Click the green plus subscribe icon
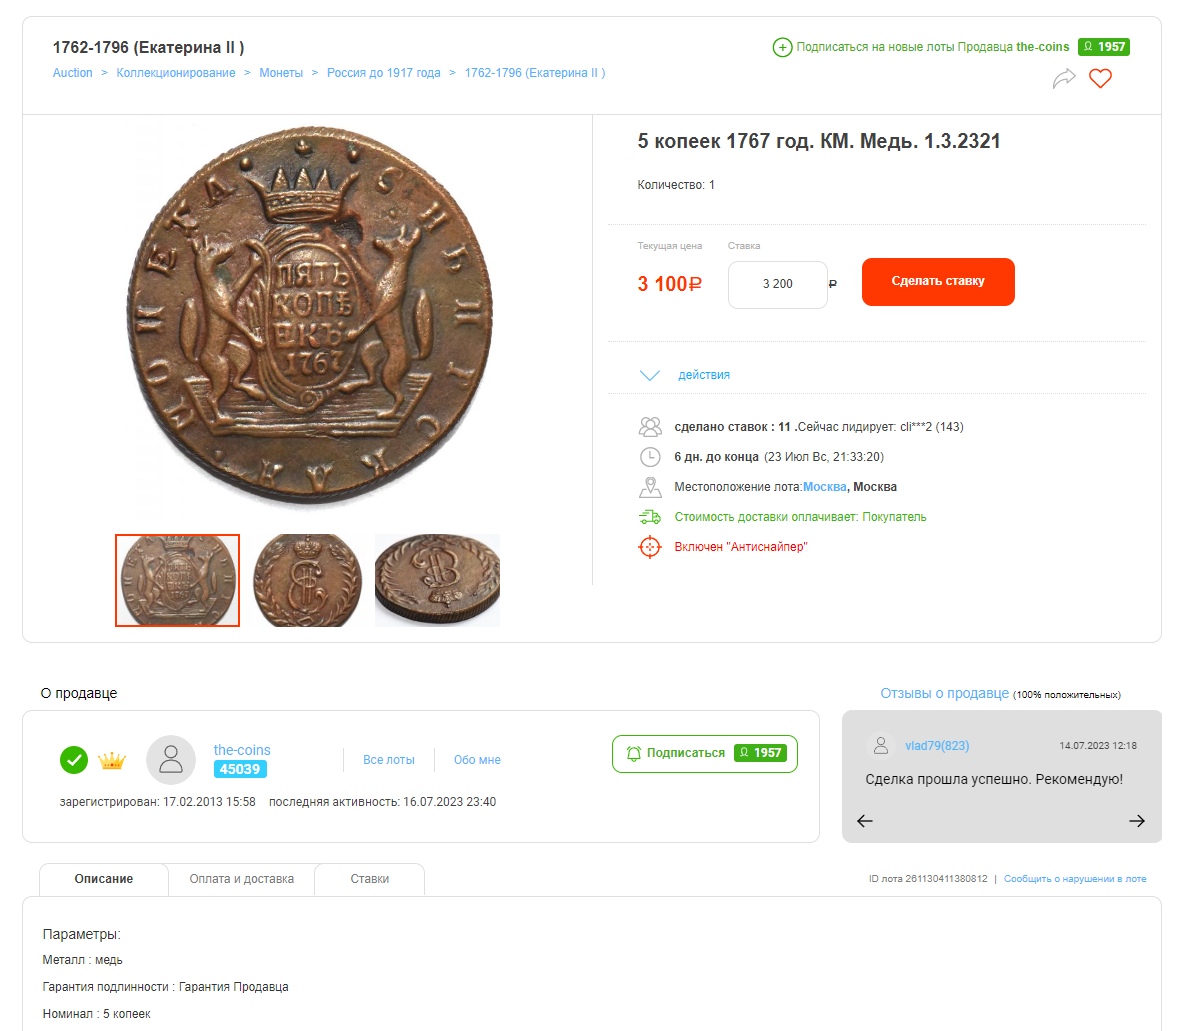 coord(782,47)
